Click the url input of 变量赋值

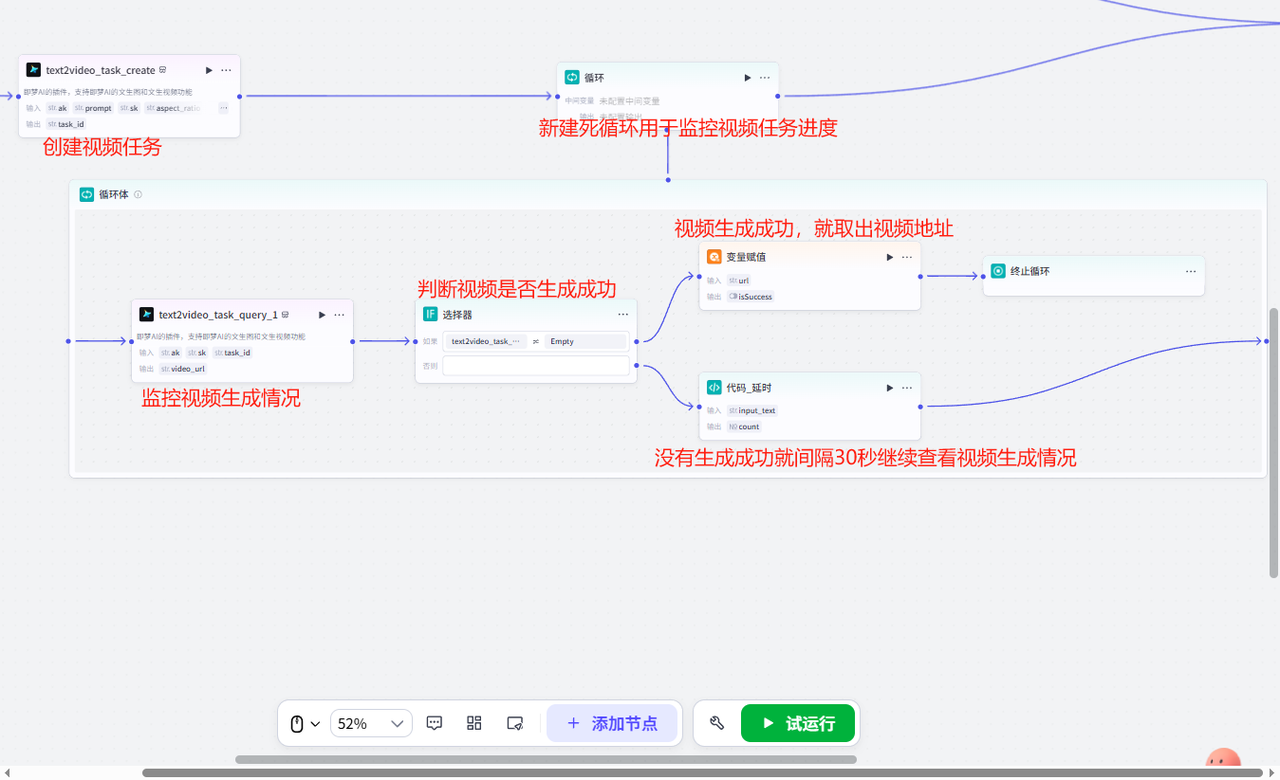(739, 281)
